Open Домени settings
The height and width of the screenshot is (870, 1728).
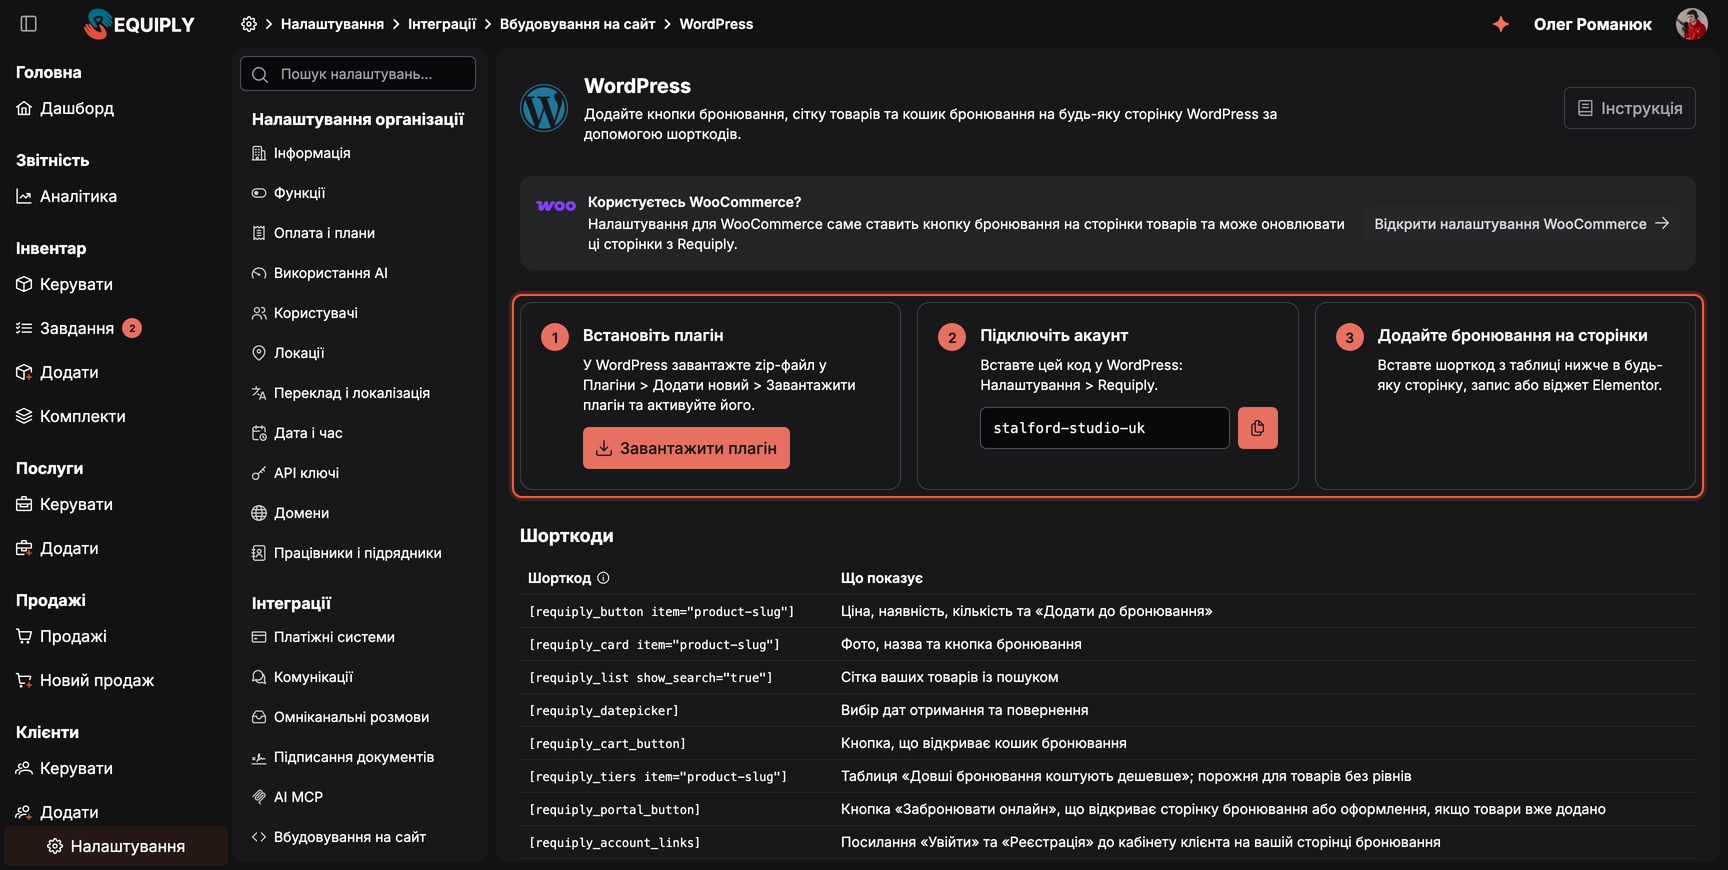tap(290, 513)
